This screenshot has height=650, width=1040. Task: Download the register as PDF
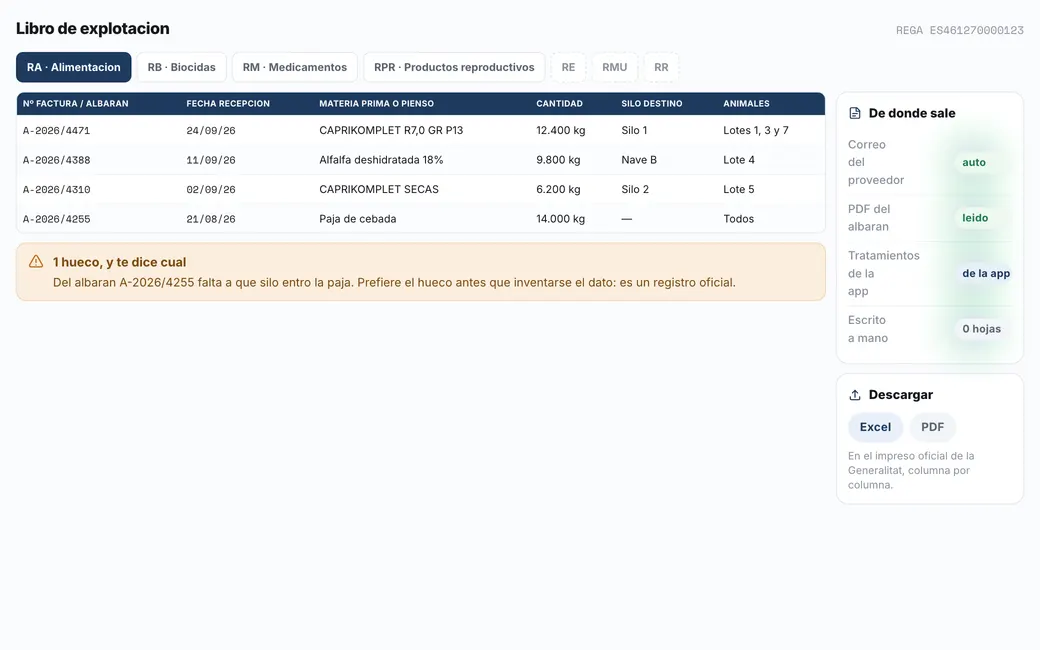point(933,427)
